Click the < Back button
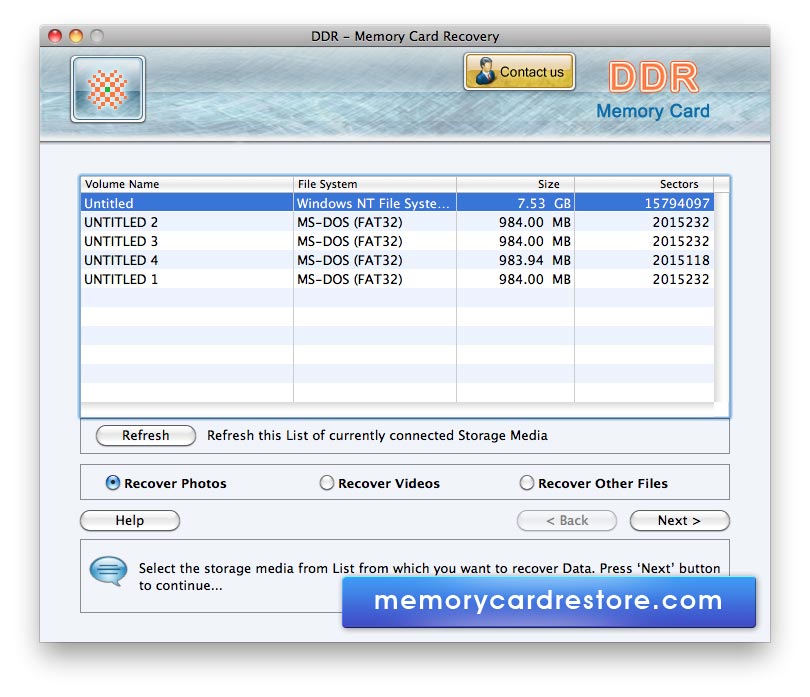The image size is (810, 697). tap(567, 520)
